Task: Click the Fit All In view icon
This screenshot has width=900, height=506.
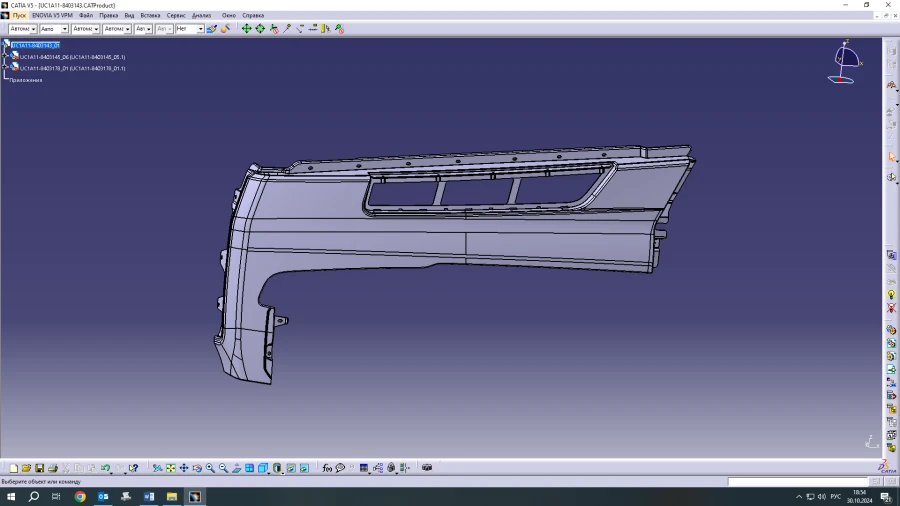Action: (x=171, y=468)
